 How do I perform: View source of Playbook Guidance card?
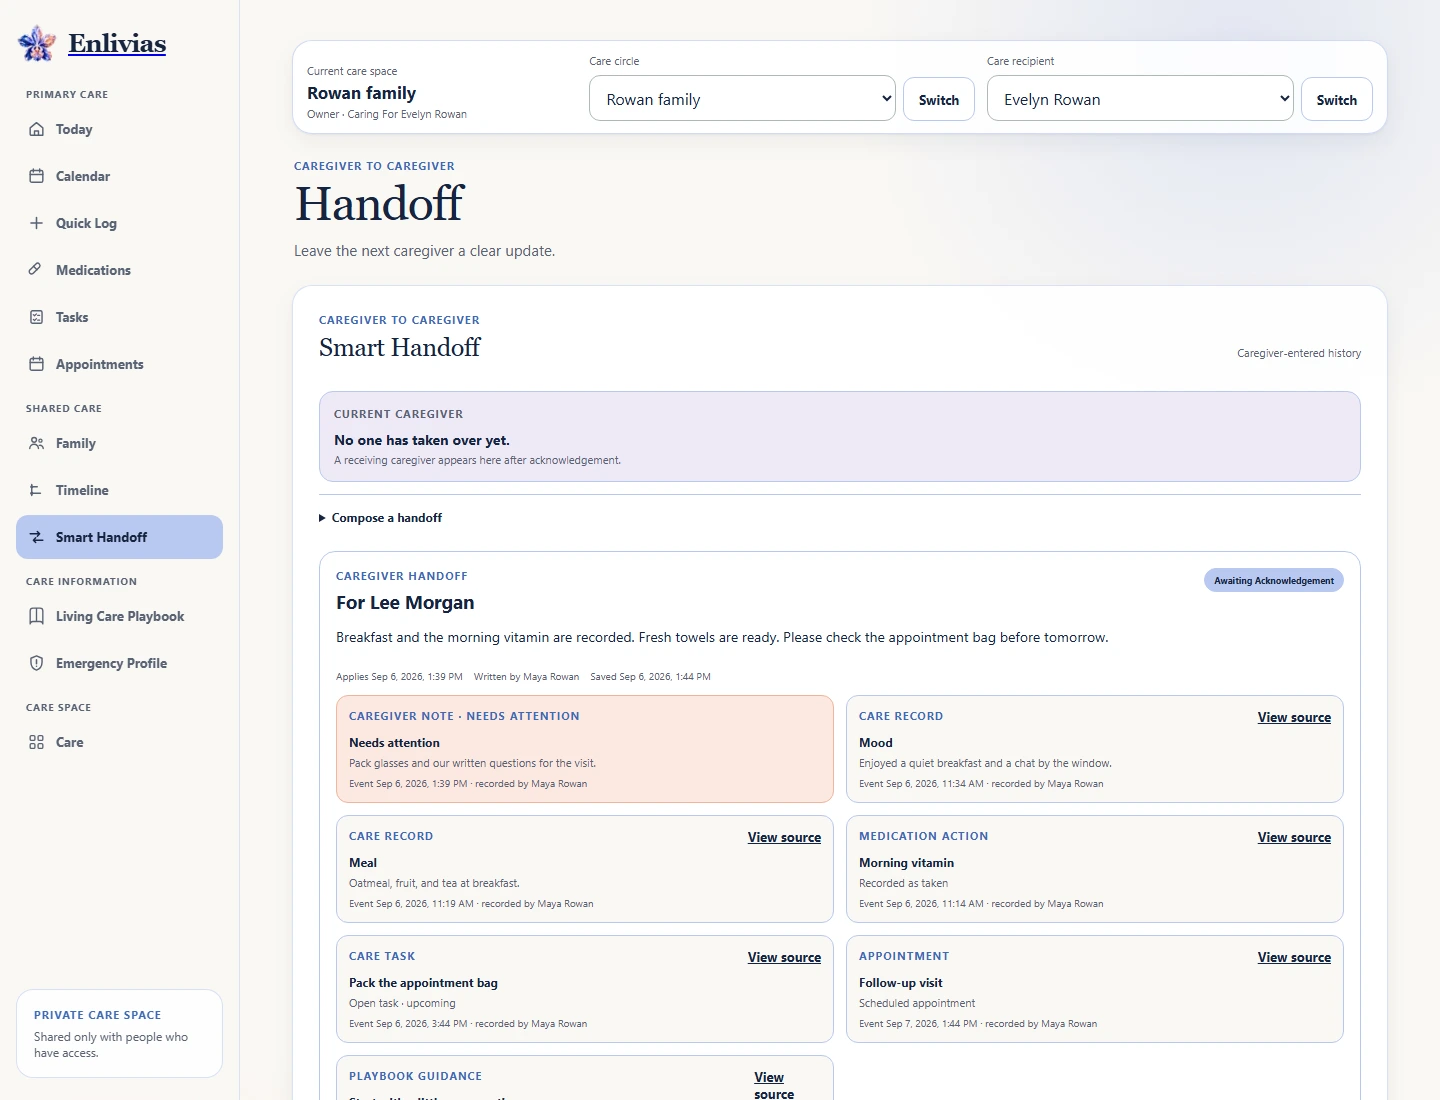(x=774, y=1085)
